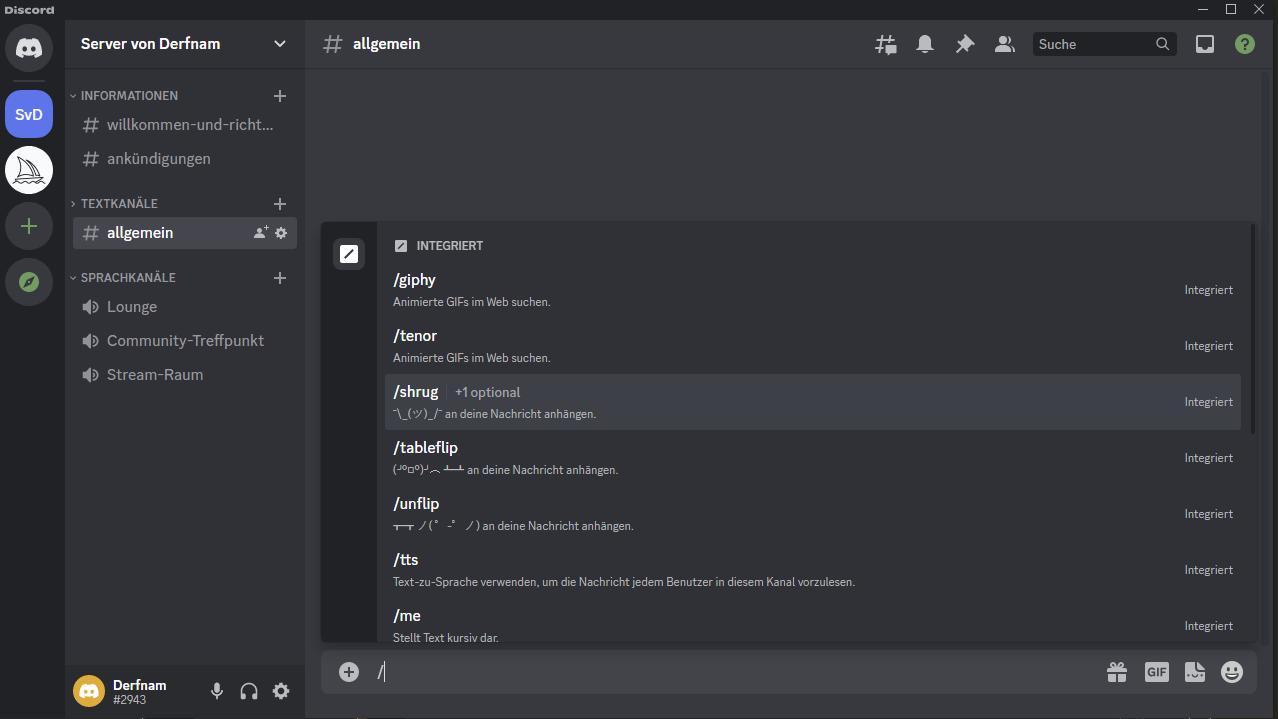1278x719 pixels.
Task: Select /tenor command
Action: point(813,346)
